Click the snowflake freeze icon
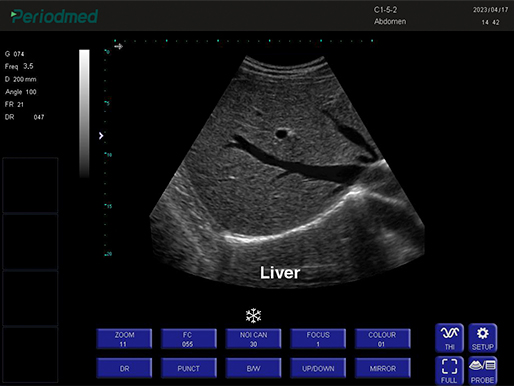 [x=253, y=315]
